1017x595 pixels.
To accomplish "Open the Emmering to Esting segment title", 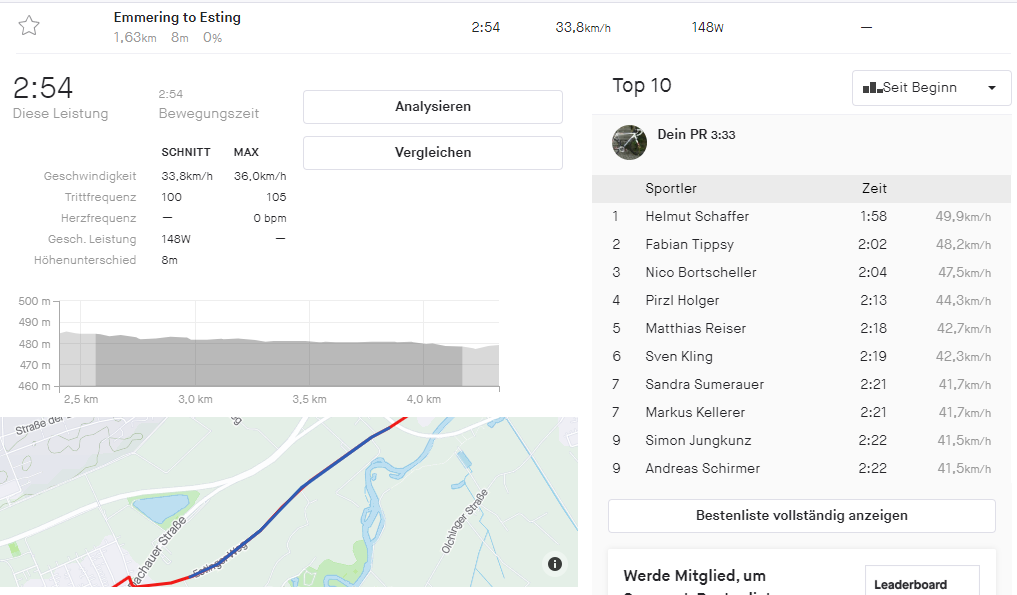I will click(x=177, y=18).
